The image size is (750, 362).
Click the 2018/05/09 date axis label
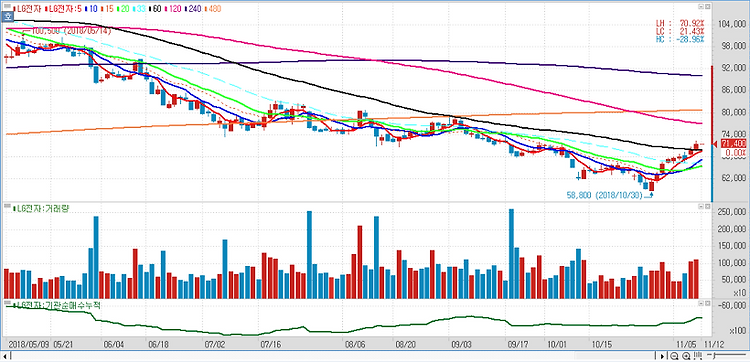click(29, 343)
